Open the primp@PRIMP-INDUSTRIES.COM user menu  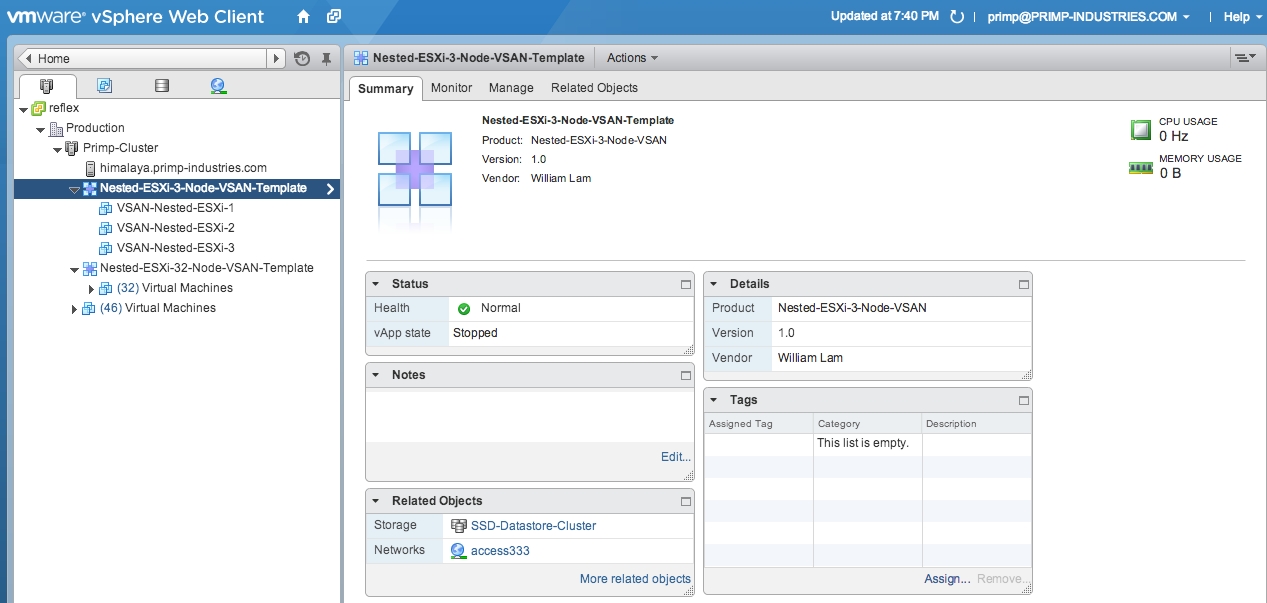[1089, 17]
